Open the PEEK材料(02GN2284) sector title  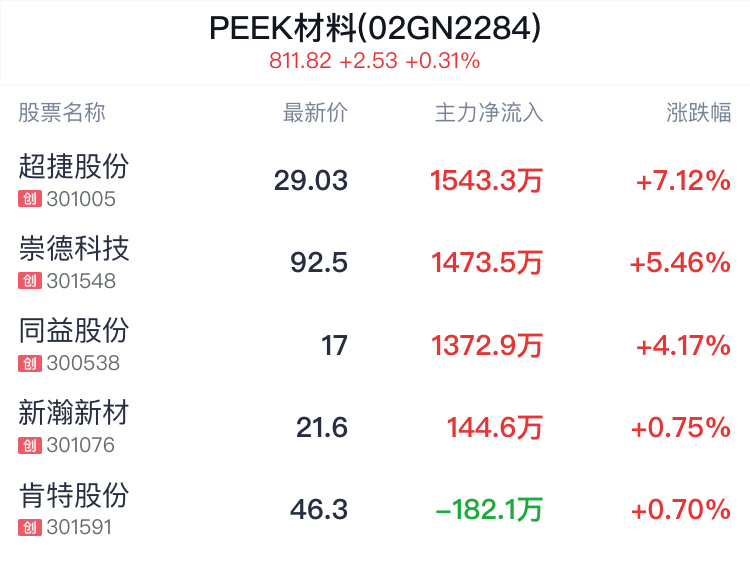coord(375,28)
